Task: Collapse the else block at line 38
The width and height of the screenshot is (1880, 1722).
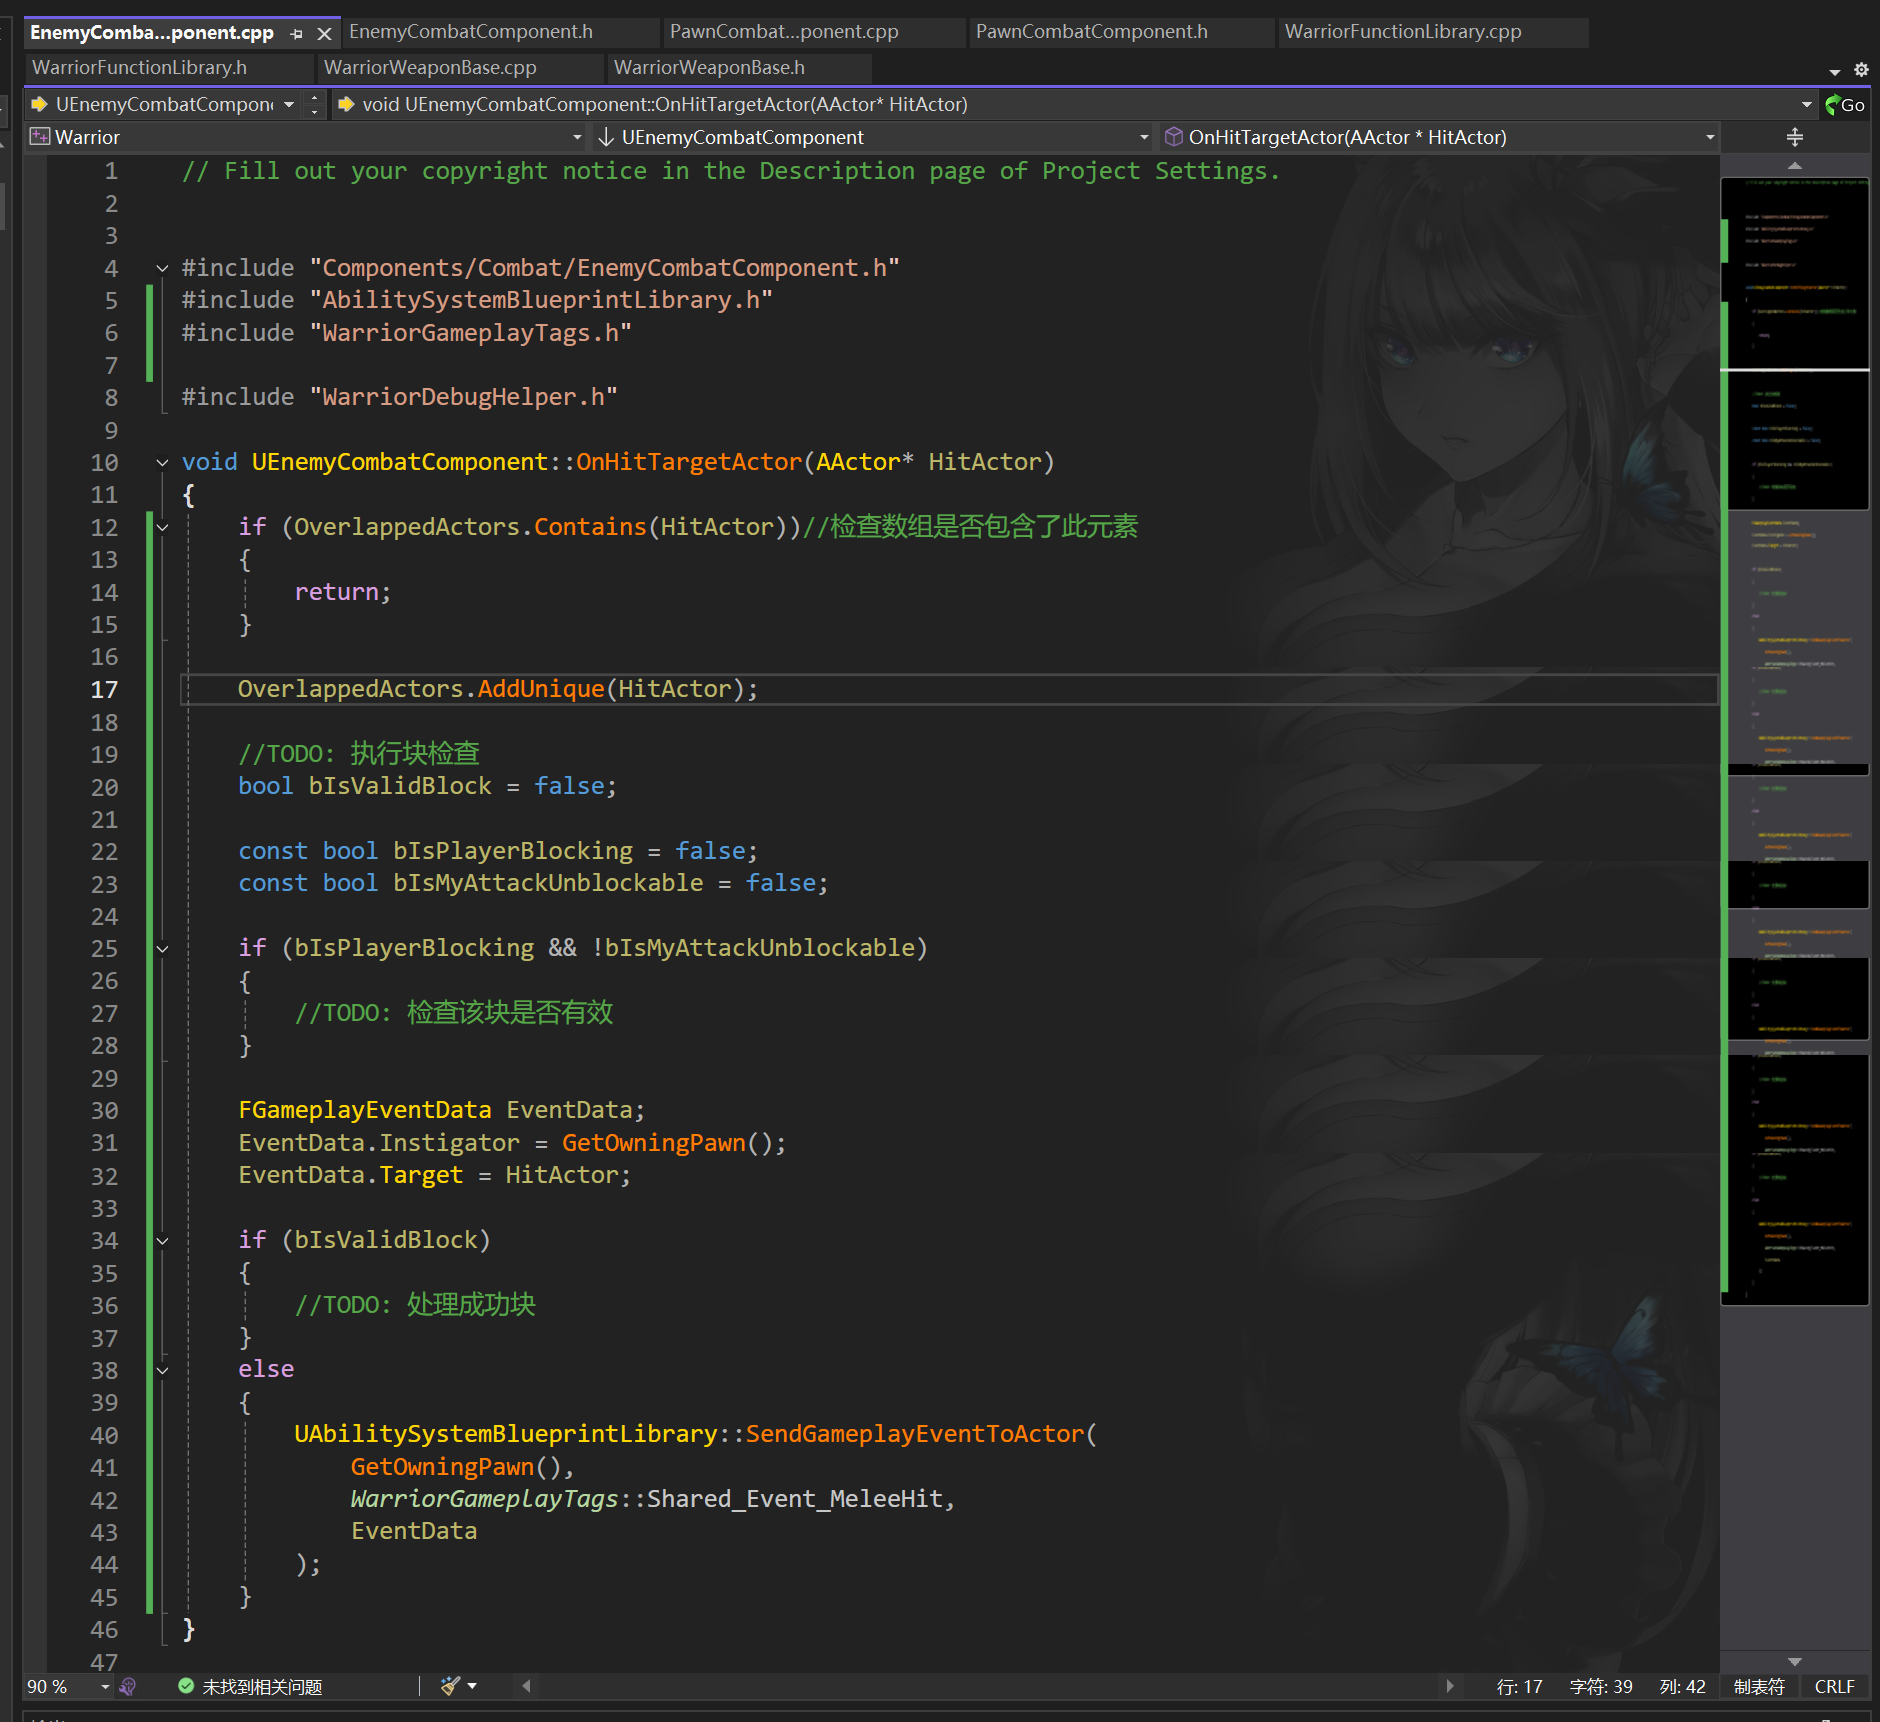Action: click(x=162, y=1370)
